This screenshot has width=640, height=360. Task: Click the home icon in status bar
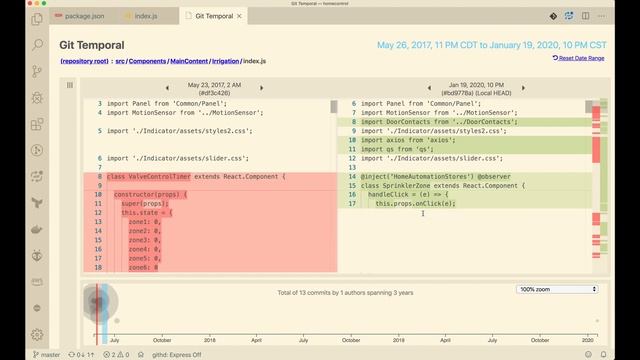point(141,355)
